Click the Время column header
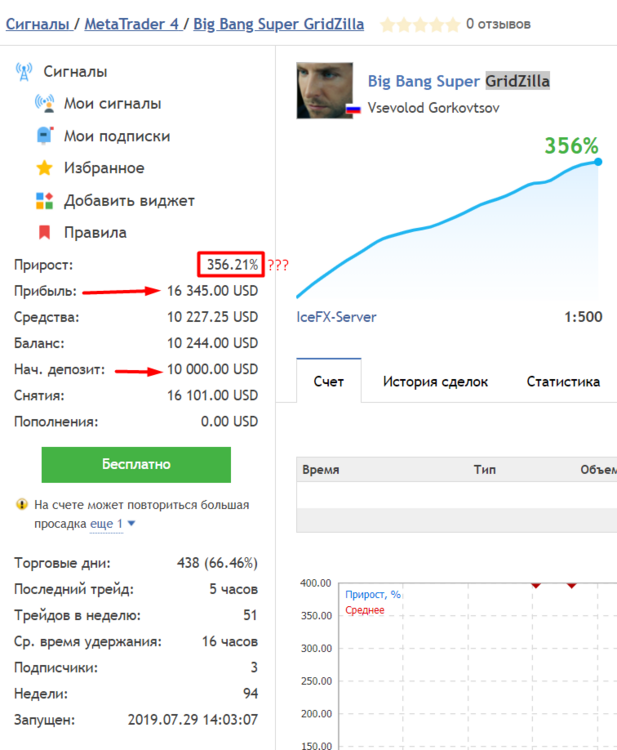617x750 pixels. click(x=320, y=470)
